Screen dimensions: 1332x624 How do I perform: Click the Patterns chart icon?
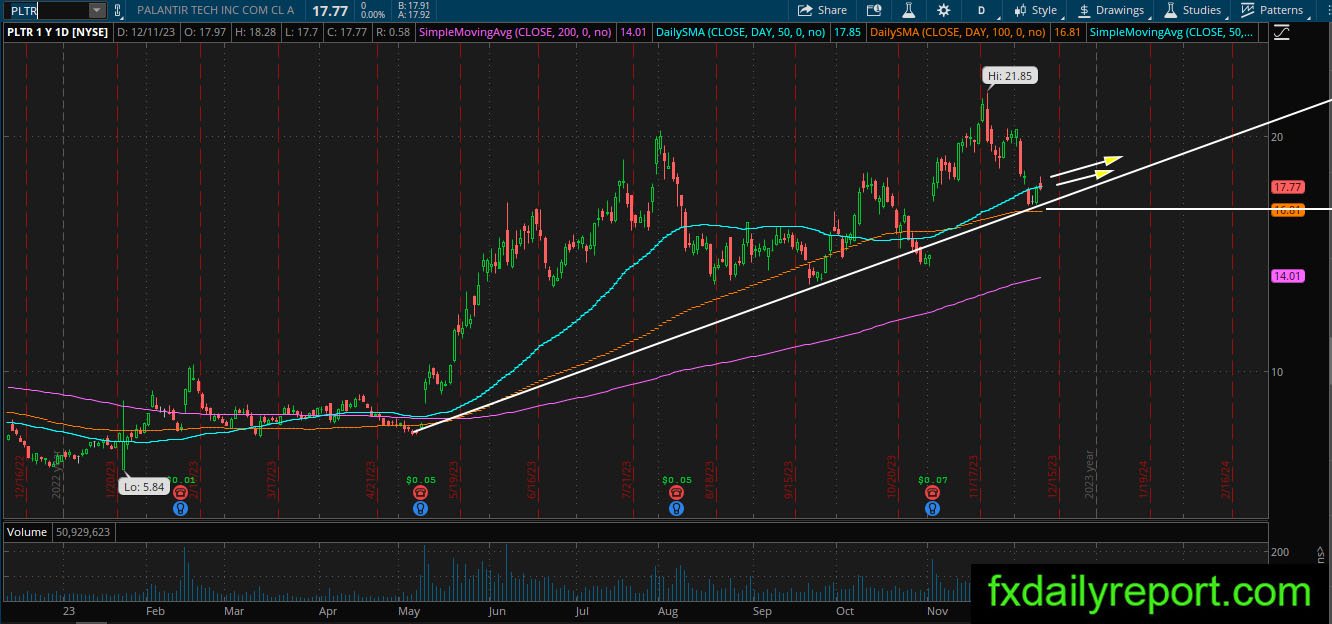1247,10
